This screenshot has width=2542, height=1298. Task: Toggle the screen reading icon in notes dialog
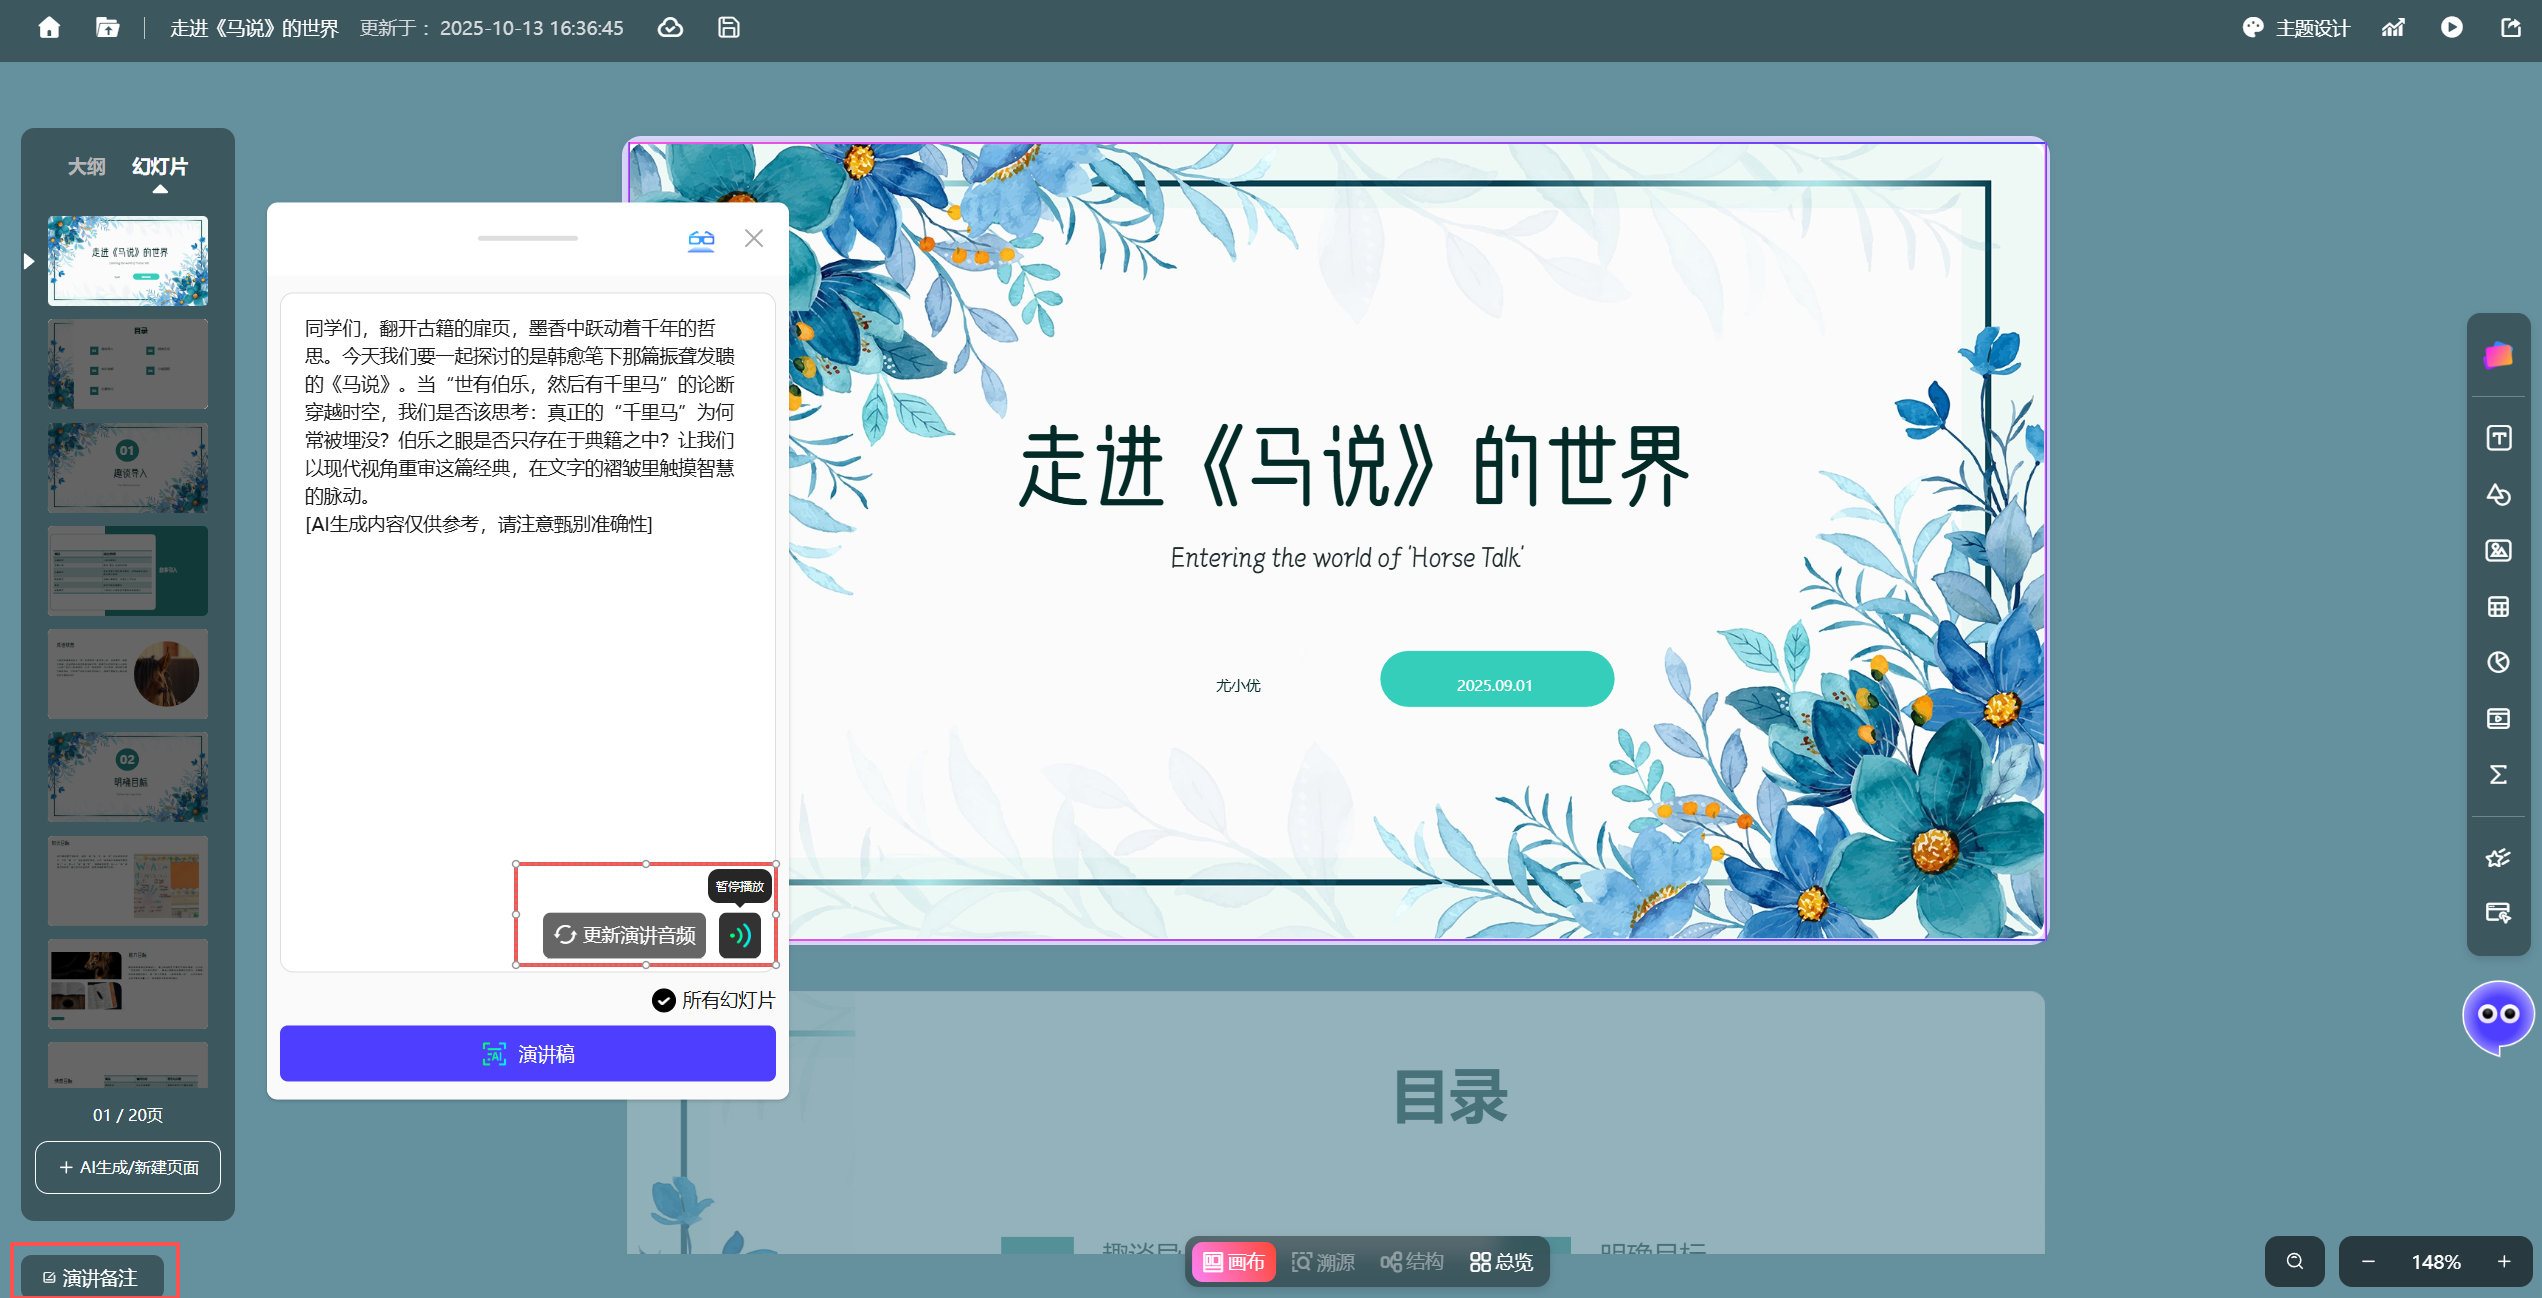(x=701, y=239)
